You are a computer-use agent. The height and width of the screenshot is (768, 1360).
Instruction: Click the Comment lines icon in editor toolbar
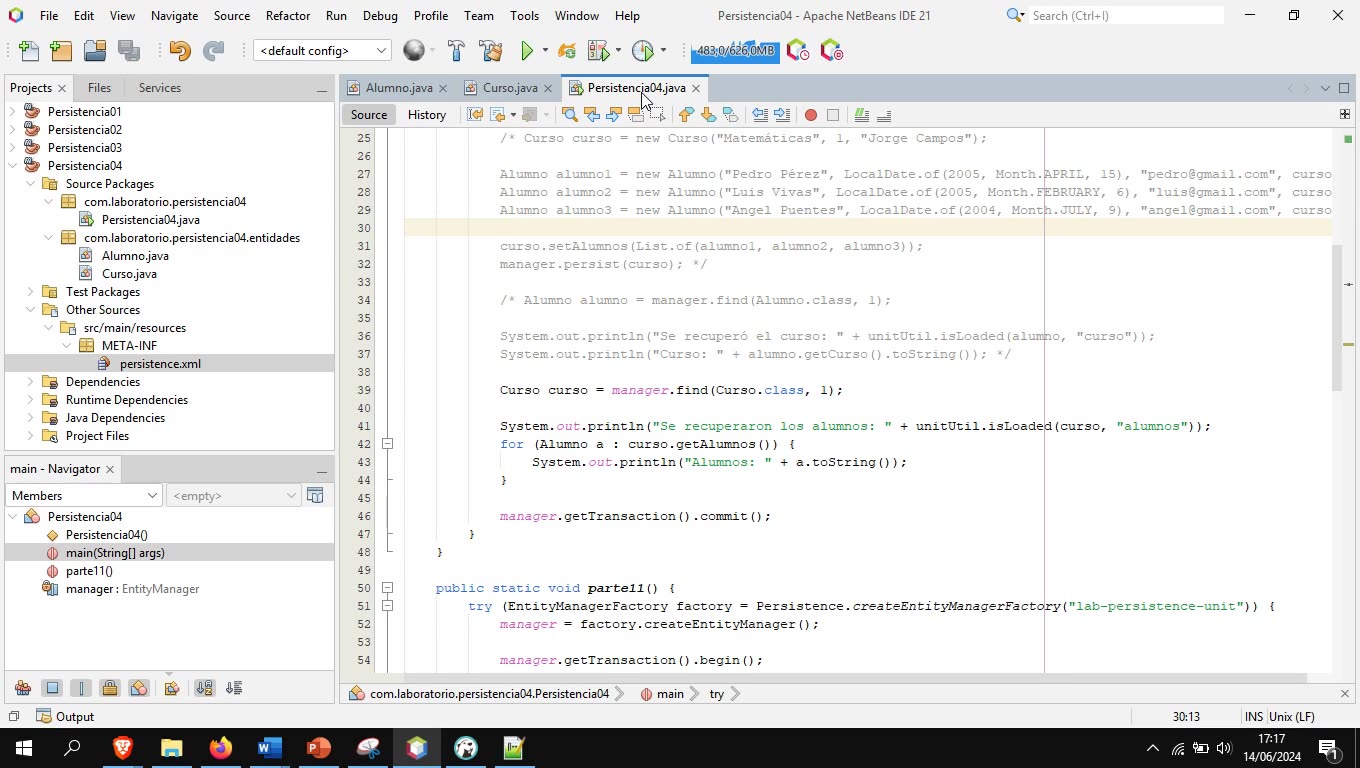tap(862, 115)
